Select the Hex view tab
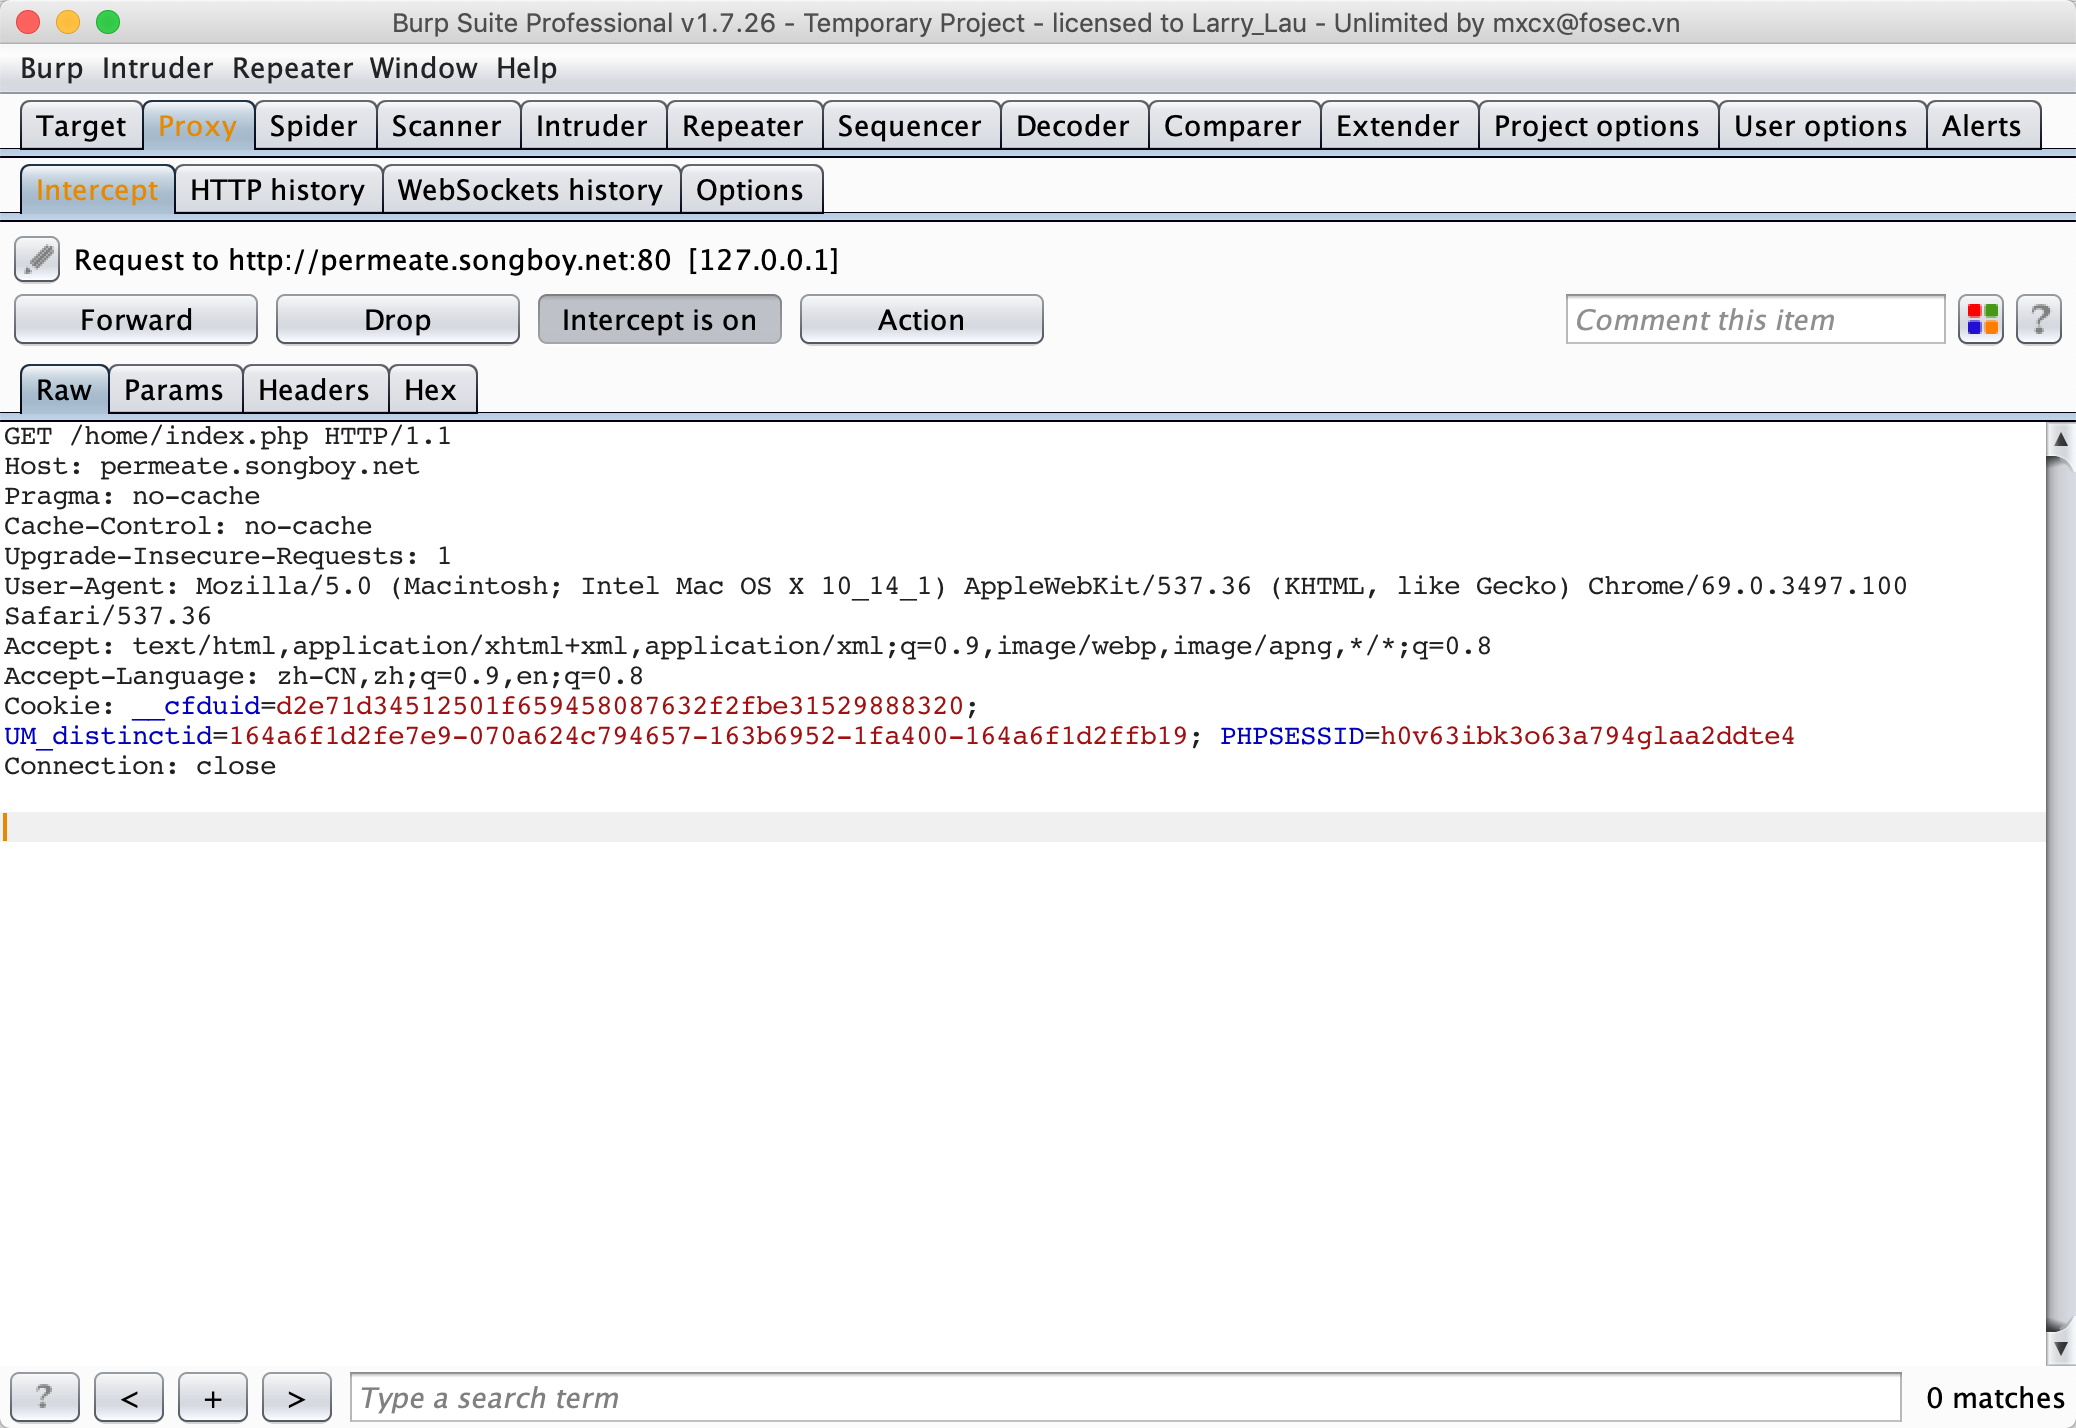The image size is (2076, 1428). [x=430, y=390]
